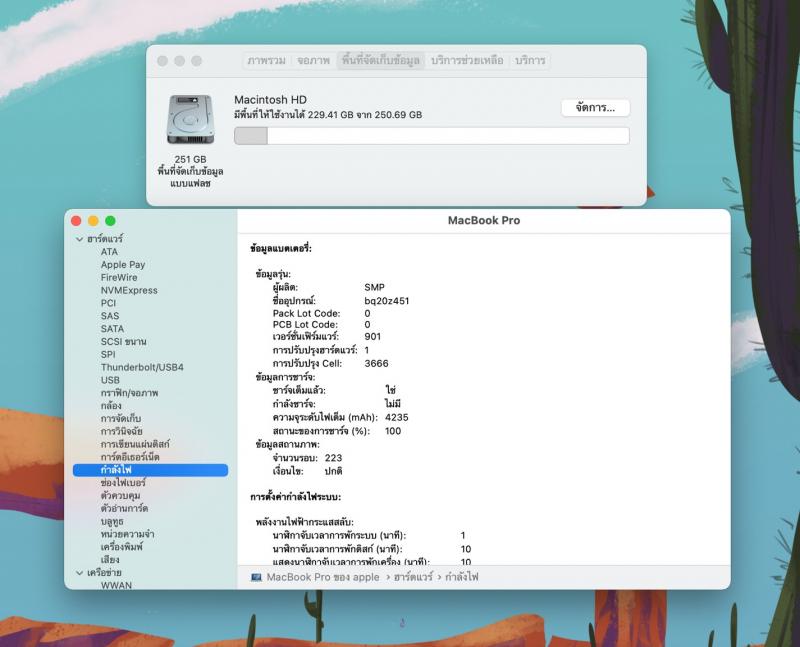Click the cycle count value 223
Screen dimensions: 800x647
(333, 458)
